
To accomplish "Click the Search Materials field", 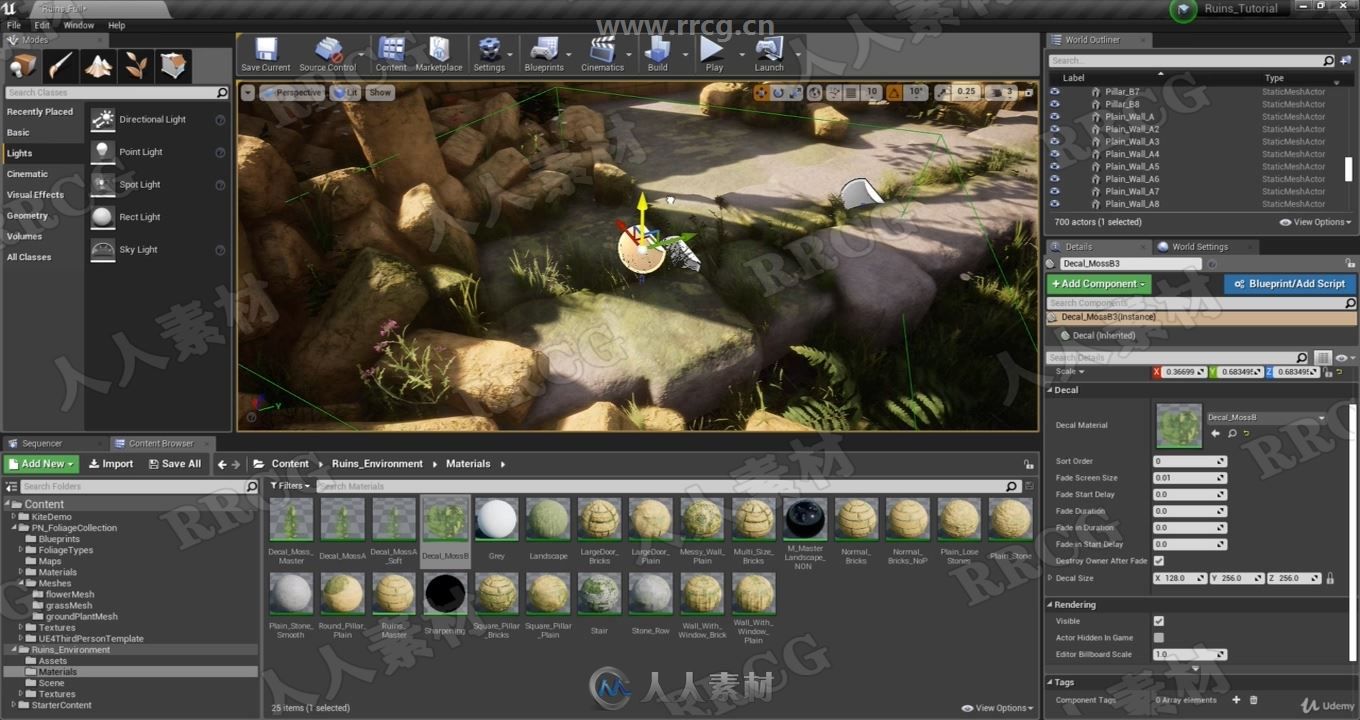I will point(667,486).
